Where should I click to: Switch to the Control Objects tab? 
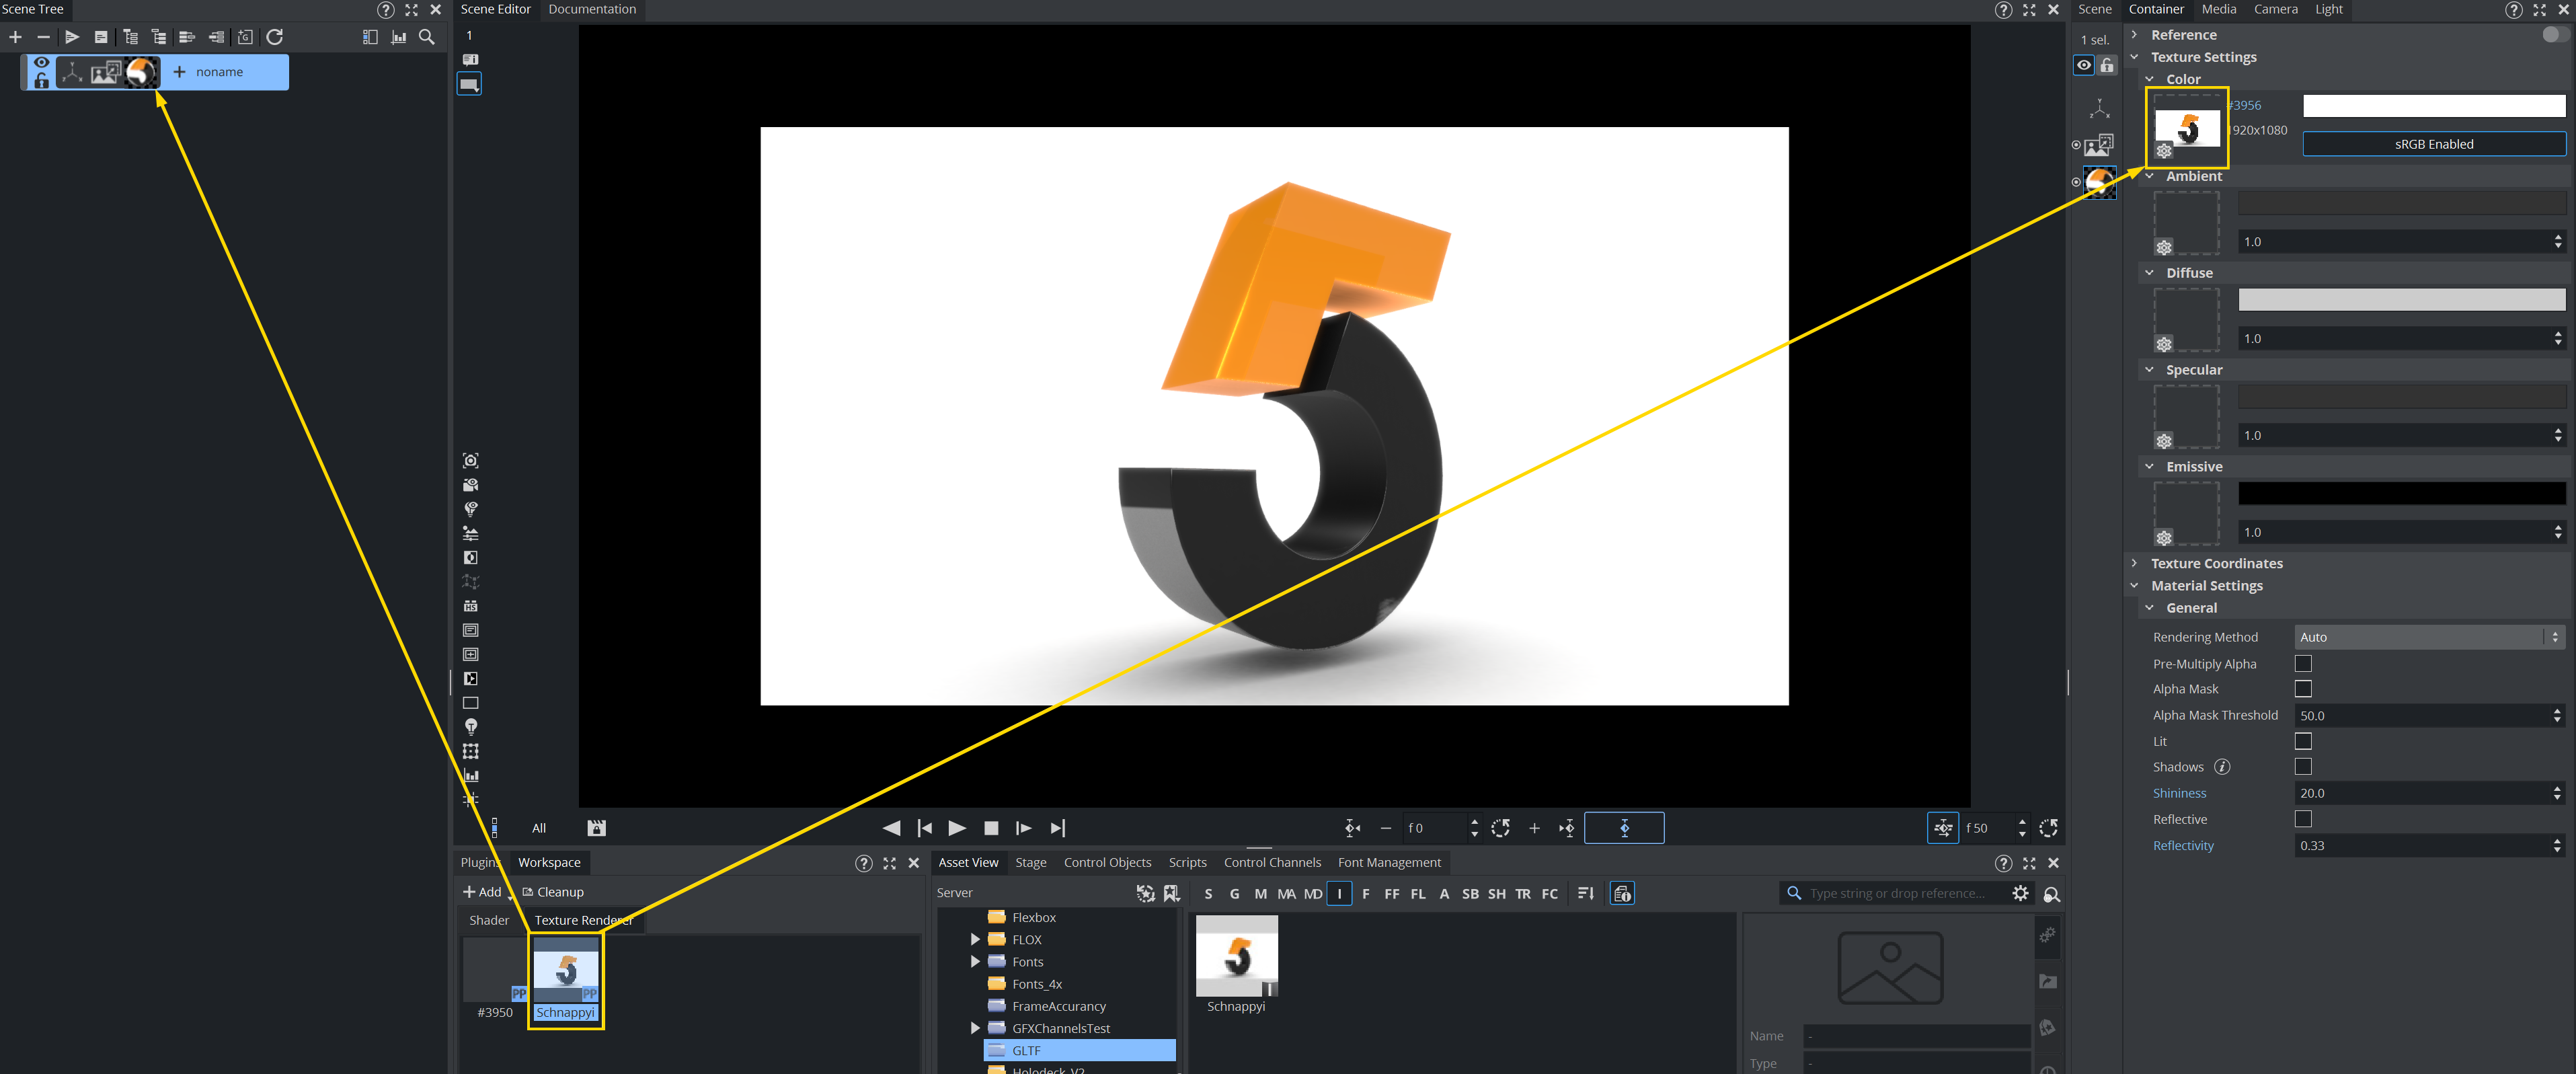[1107, 862]
